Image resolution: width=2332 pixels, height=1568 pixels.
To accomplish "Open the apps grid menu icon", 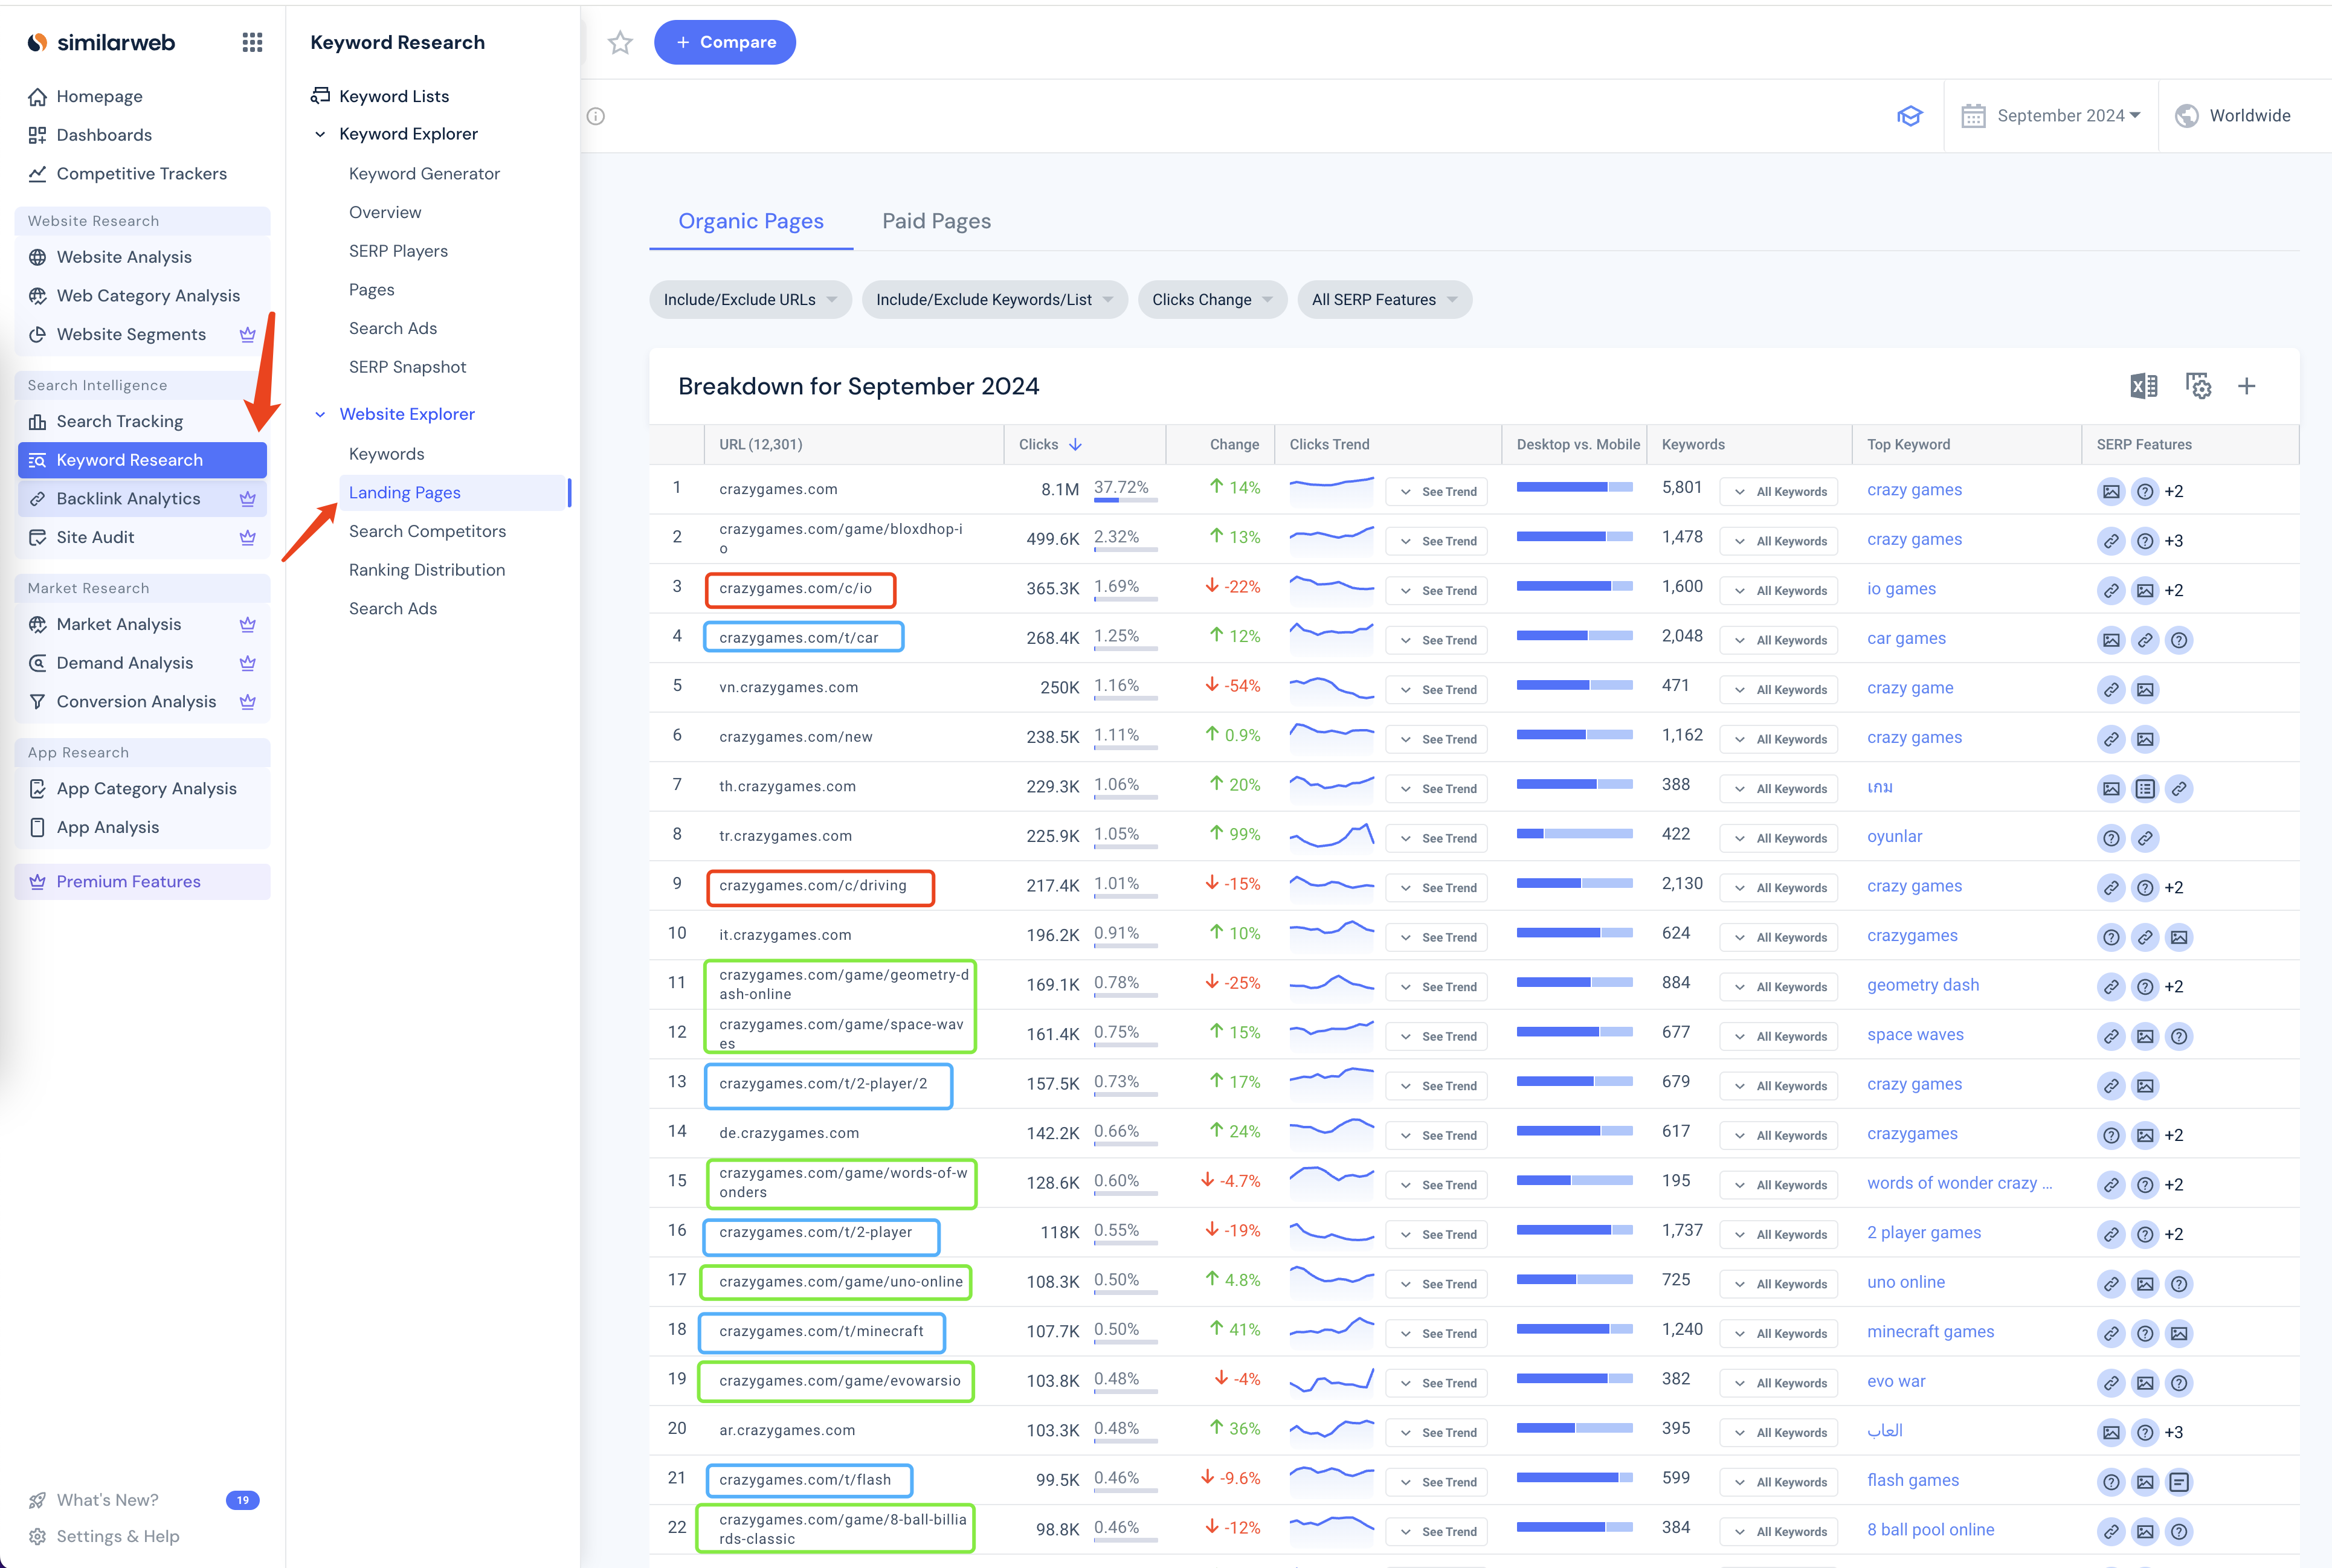I will tap(252, 42).
